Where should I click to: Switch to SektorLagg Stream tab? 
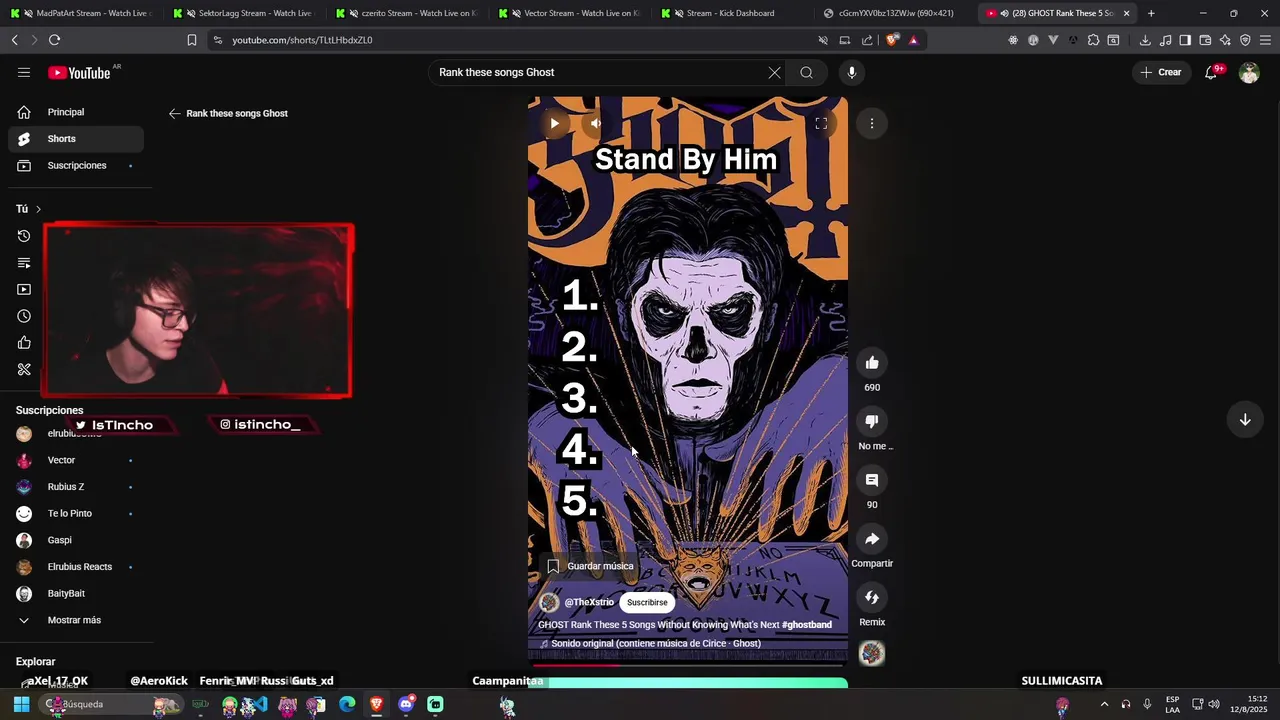245,13
